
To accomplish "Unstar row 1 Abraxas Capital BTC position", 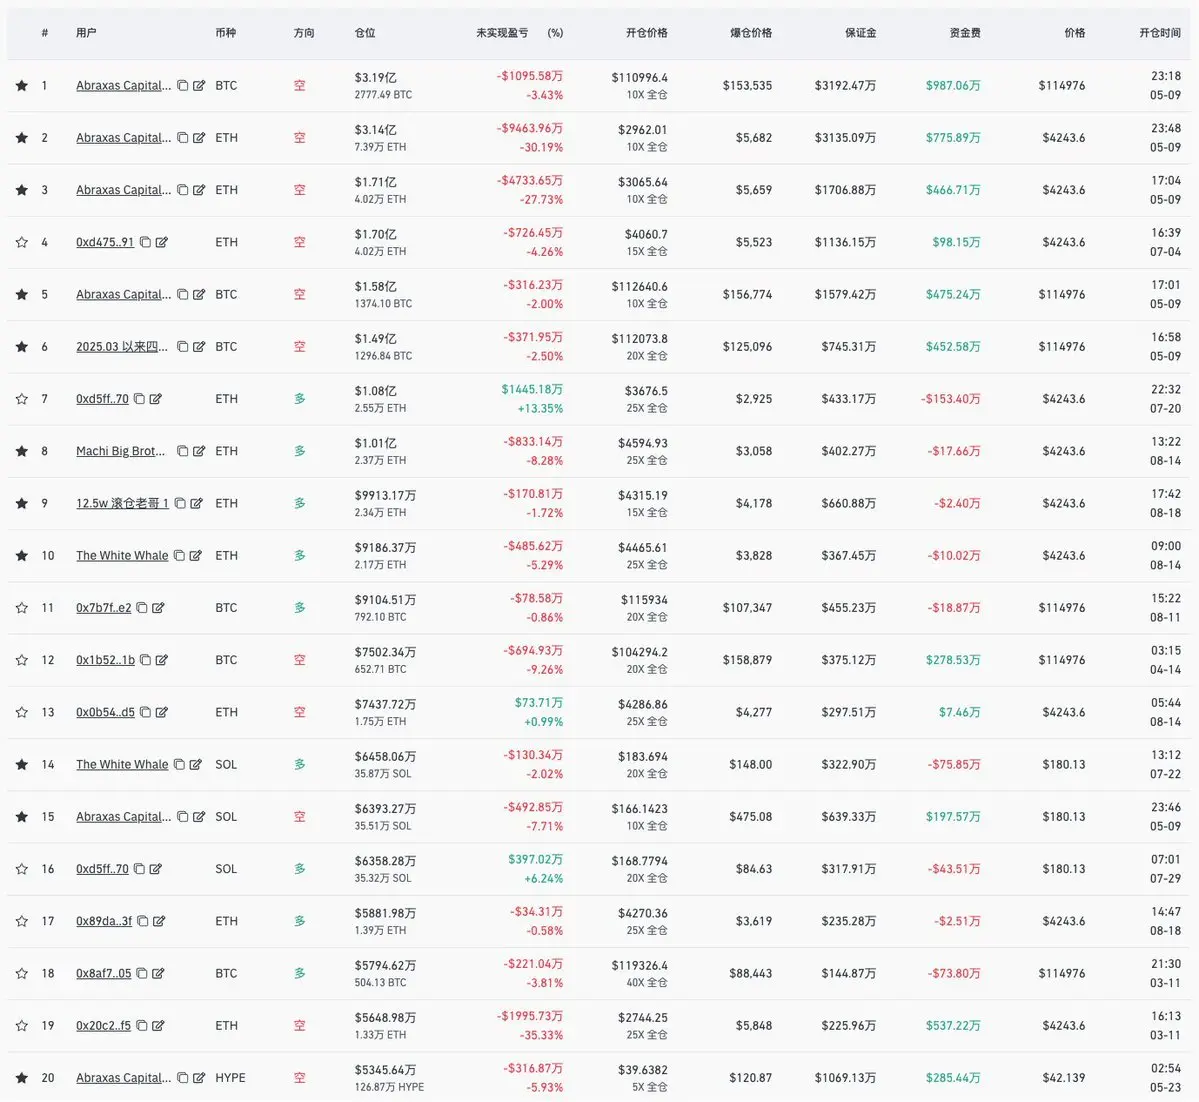I will [21, 86].
